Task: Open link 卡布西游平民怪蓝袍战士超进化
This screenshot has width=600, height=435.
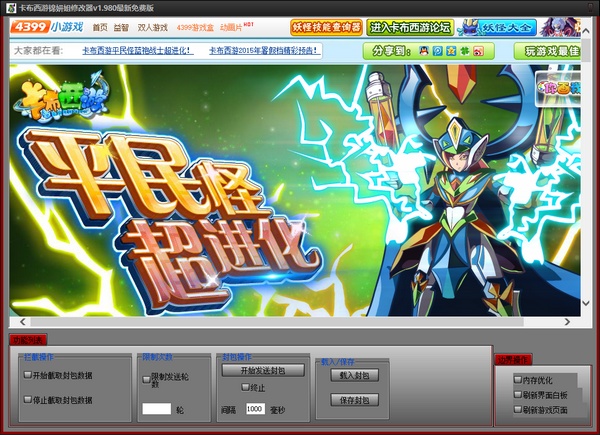Action: pyautogui.click(x=138, y=51)
